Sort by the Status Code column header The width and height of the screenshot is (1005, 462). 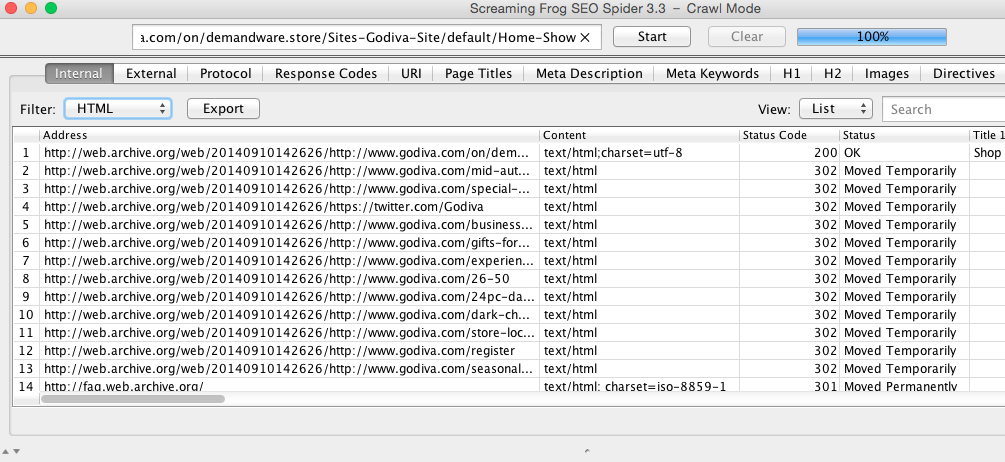coord(790,135)
